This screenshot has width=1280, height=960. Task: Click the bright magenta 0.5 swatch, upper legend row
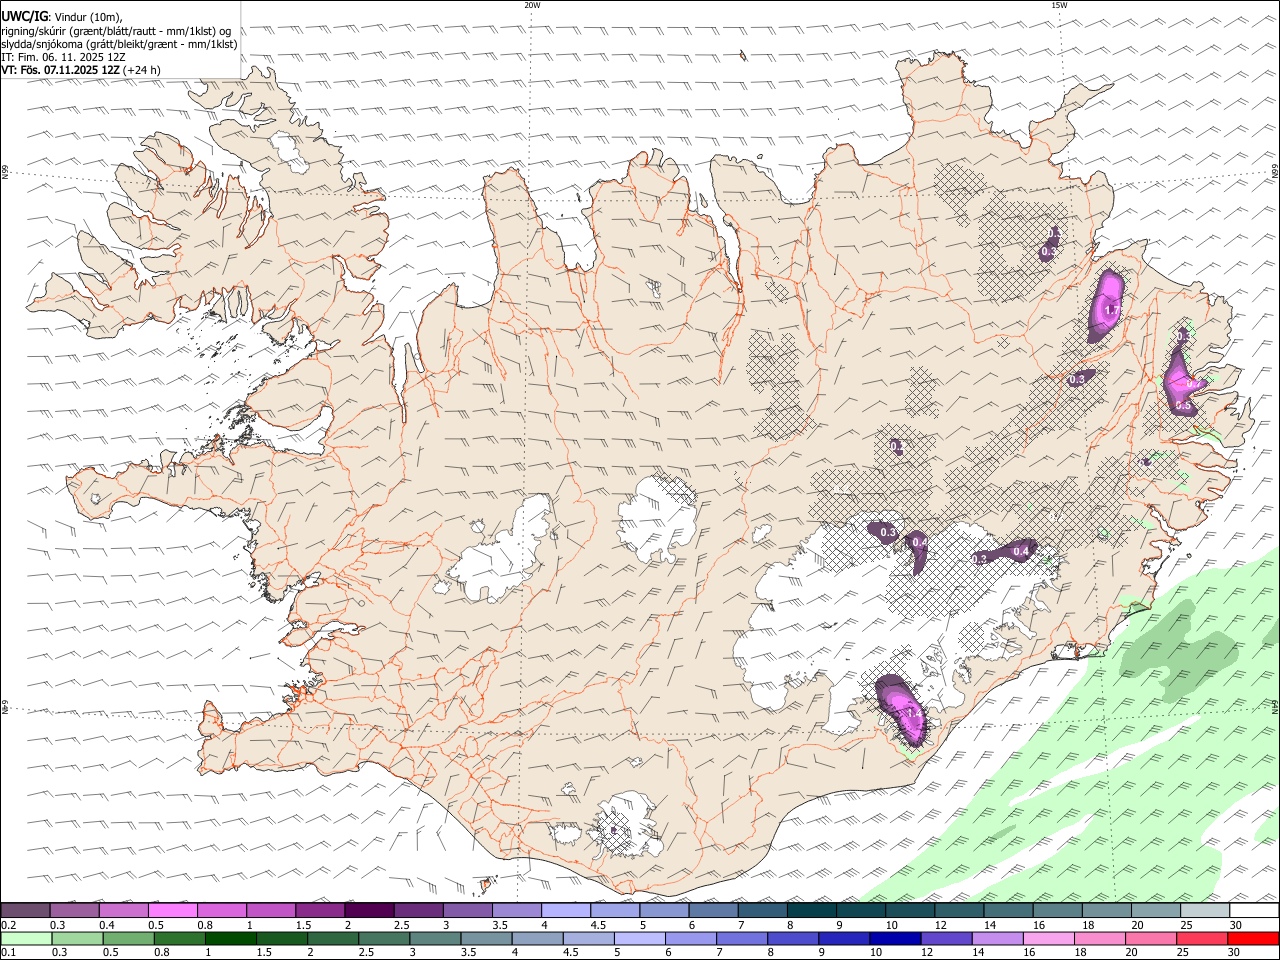click(x=172, y=911)
